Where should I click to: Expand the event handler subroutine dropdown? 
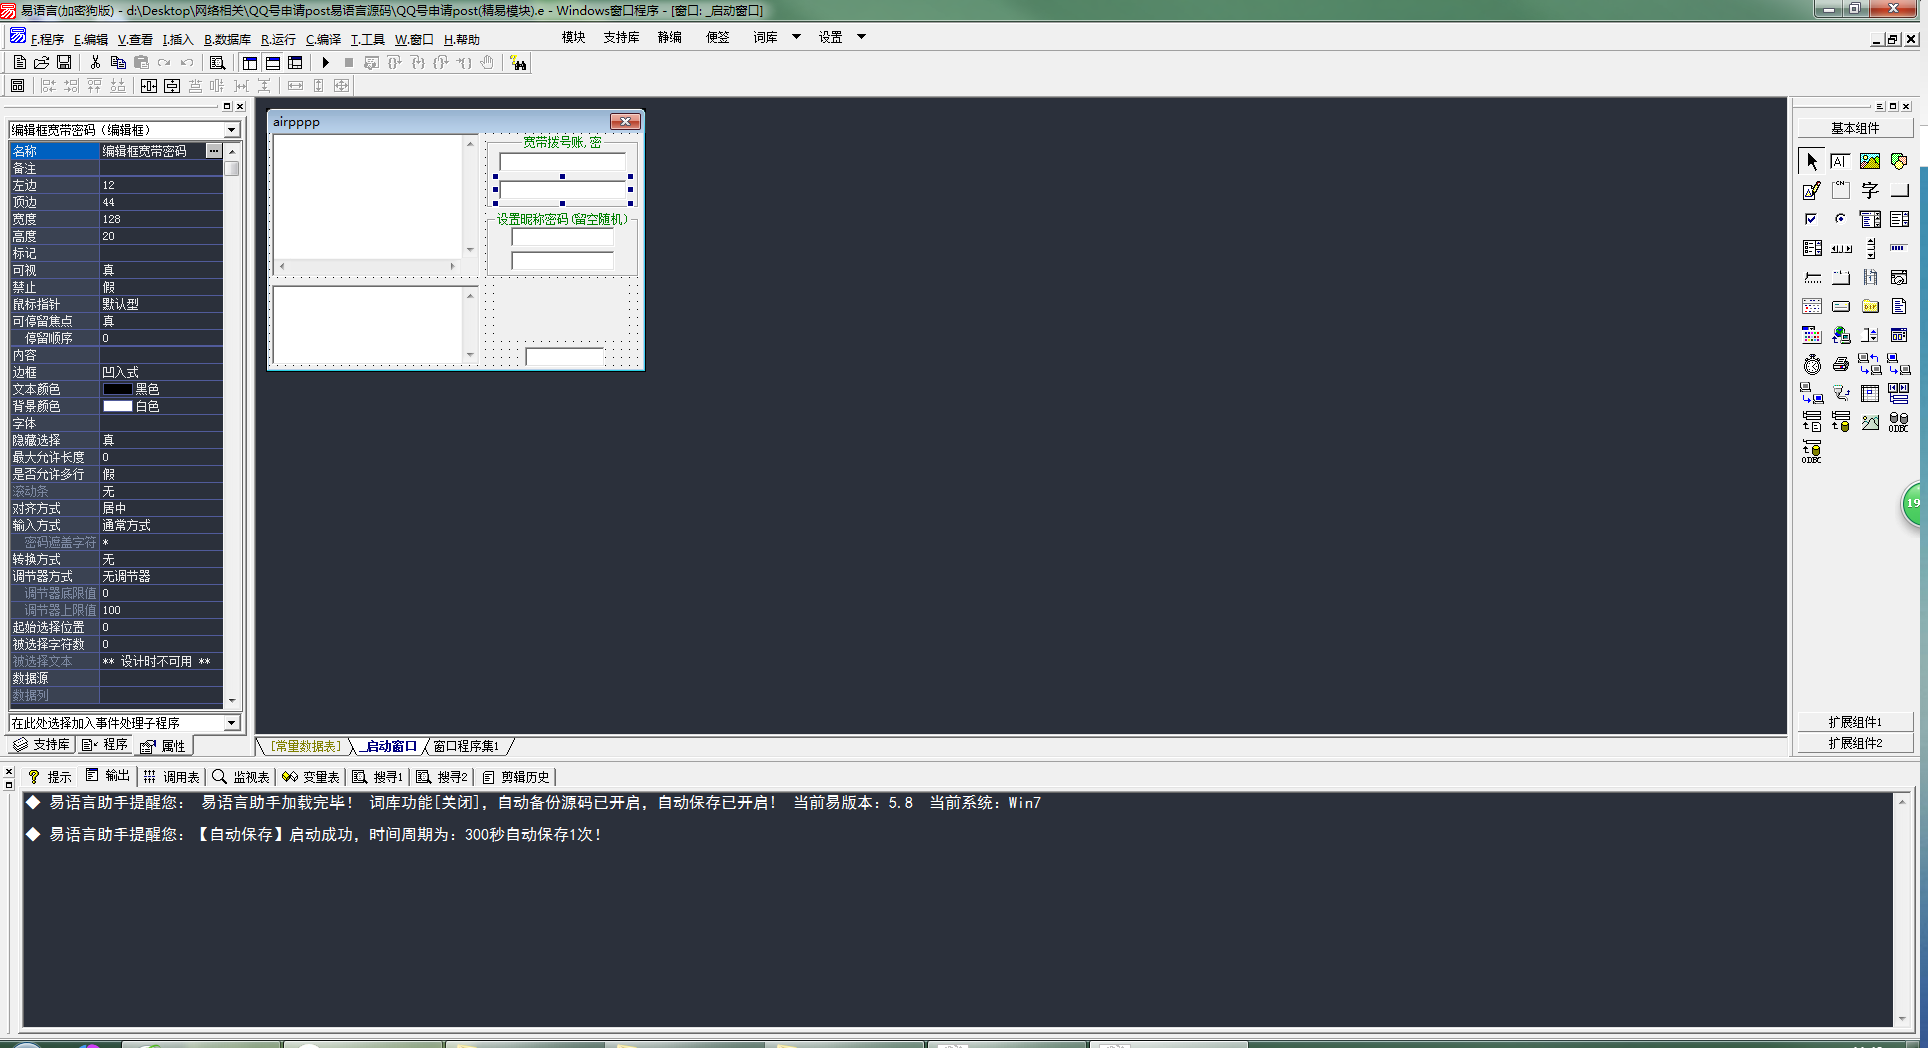pyautogui.click(x=232, y=723)
